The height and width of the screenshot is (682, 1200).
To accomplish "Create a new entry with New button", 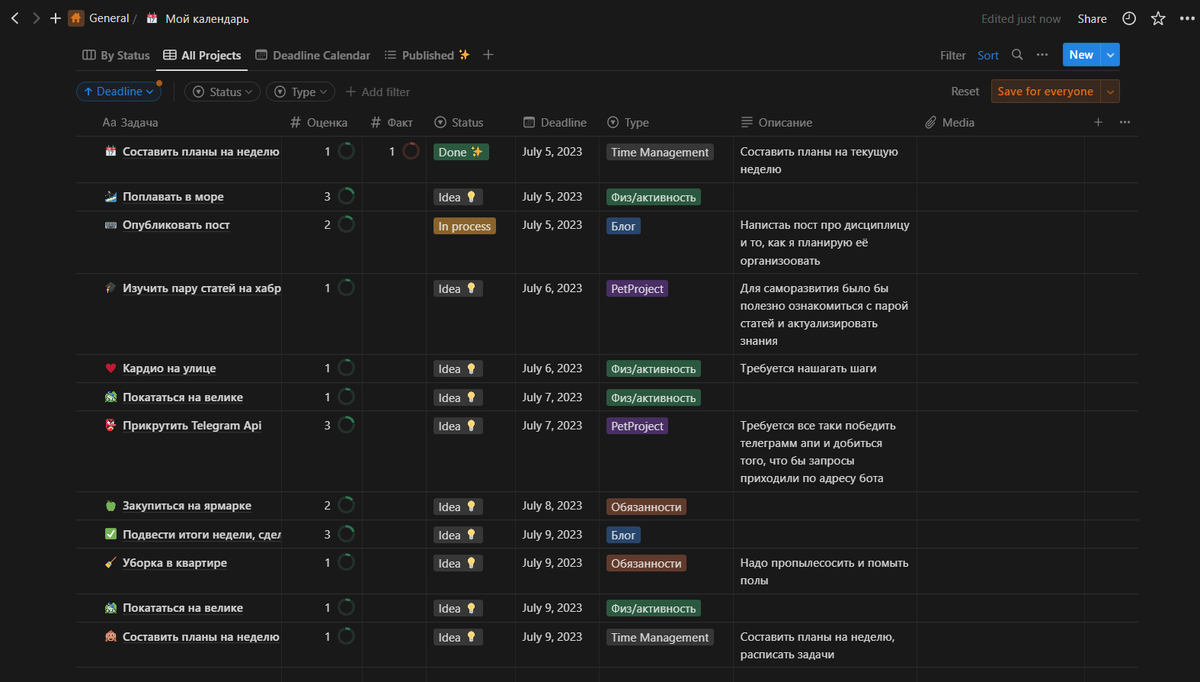I will tap(1081, 55).
